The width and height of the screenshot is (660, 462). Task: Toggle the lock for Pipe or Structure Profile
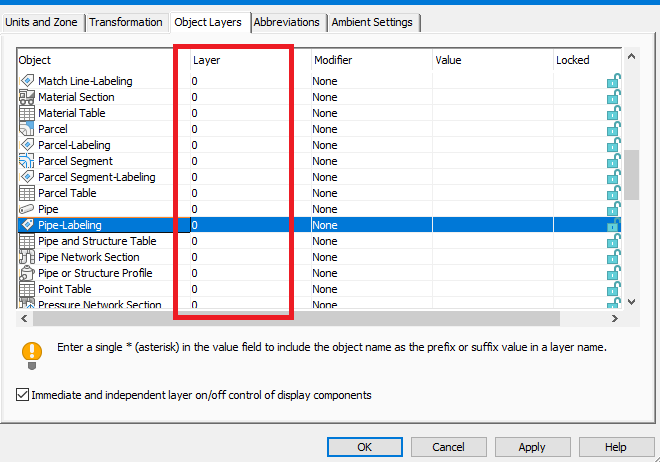click(x=613, y=273)
